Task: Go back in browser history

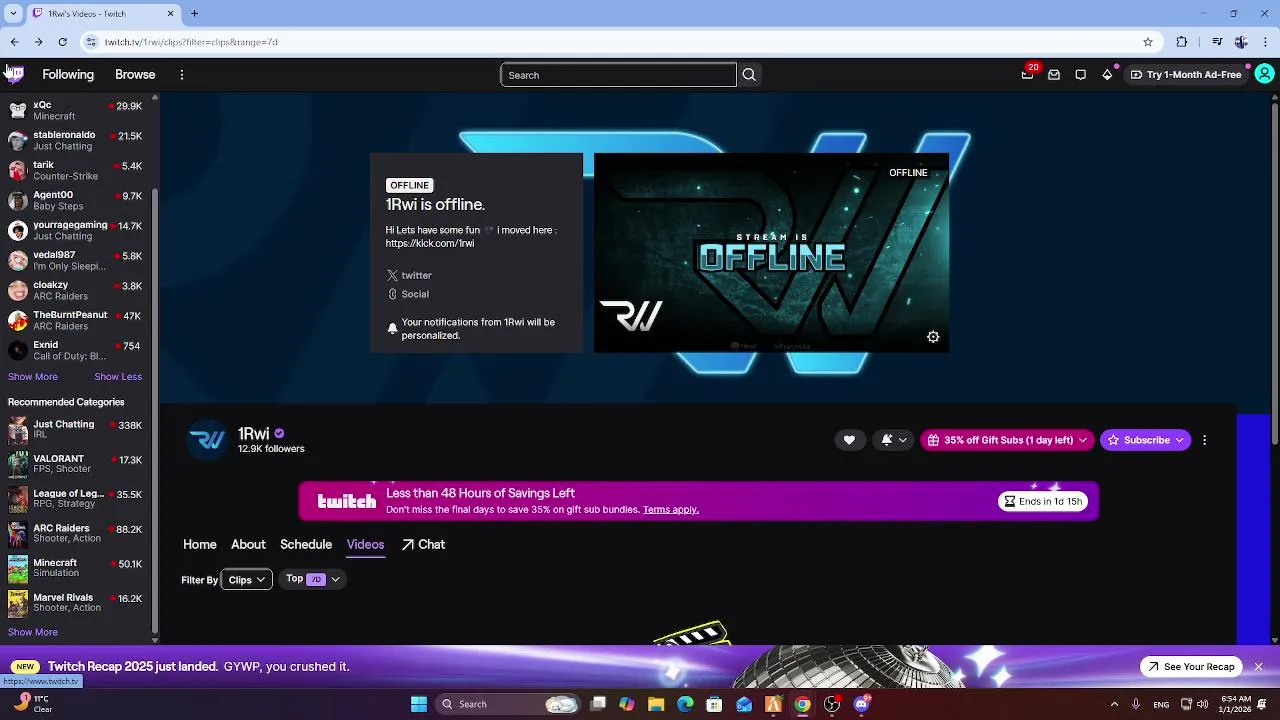Action: (14, 42)
